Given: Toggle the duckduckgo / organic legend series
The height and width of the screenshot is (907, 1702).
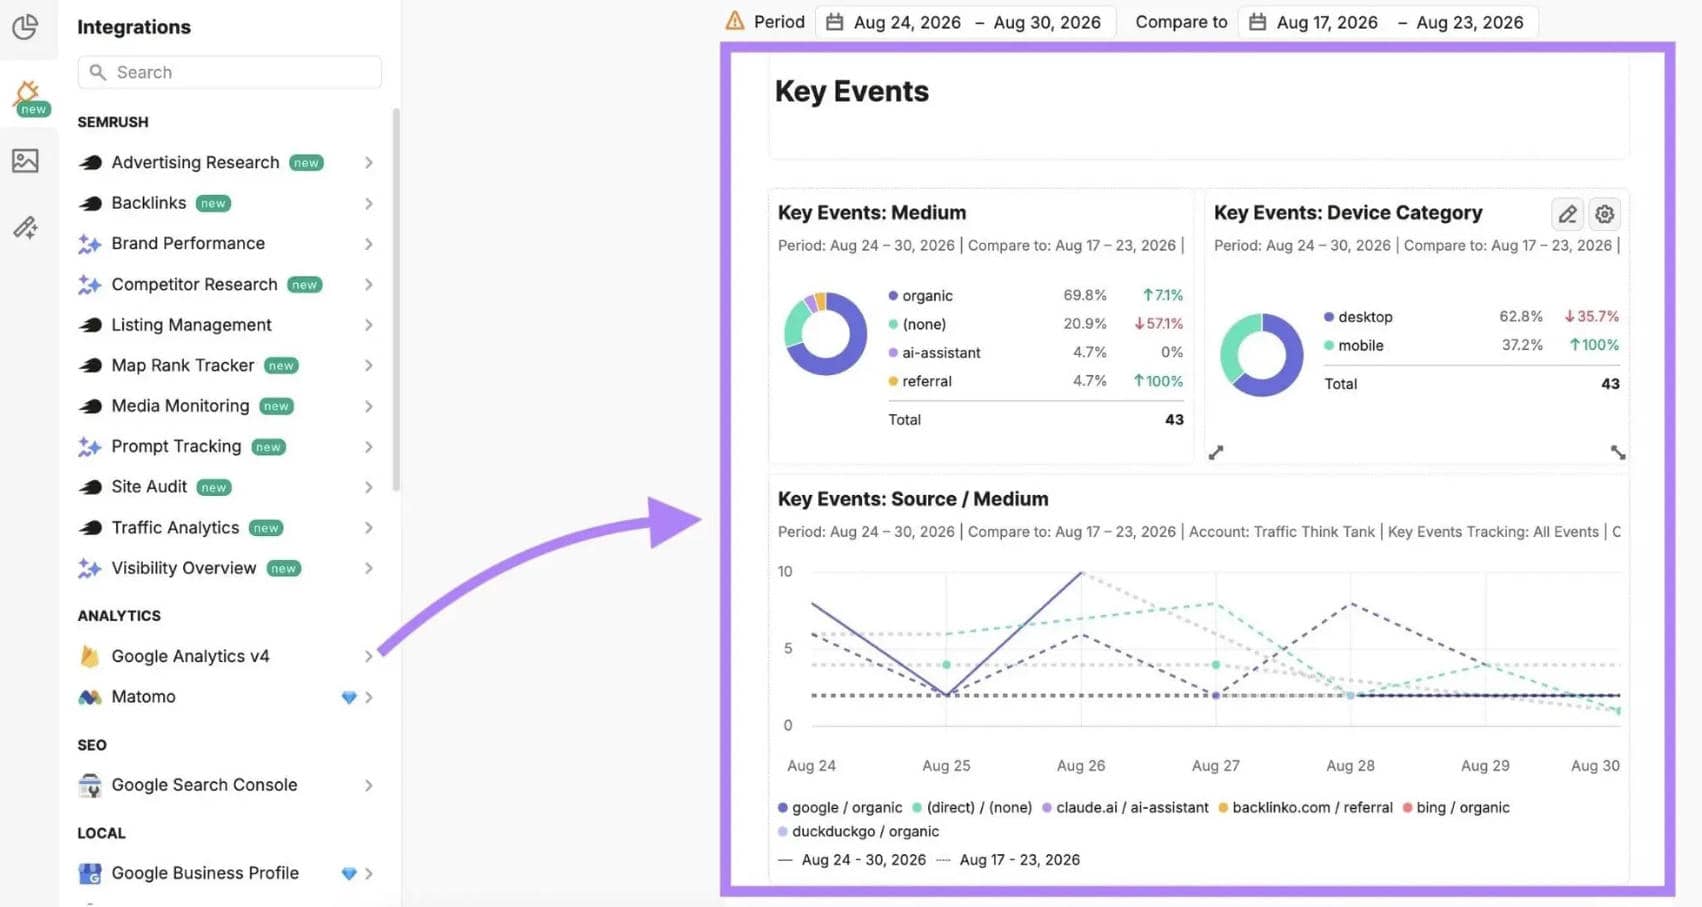Looking at the screenshot, I should pyautogui.click(x=858, y=832).
